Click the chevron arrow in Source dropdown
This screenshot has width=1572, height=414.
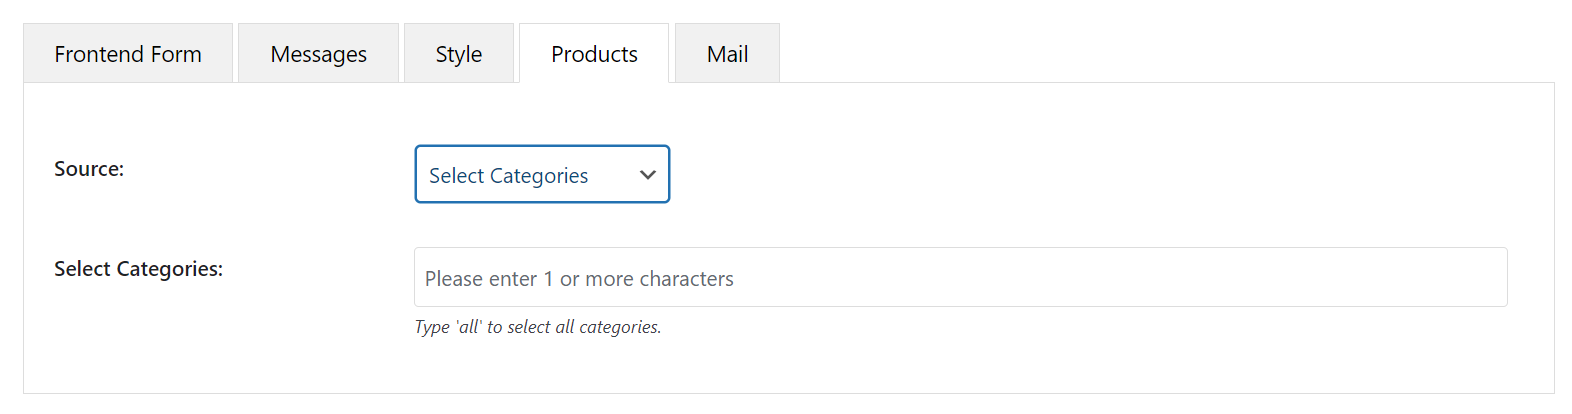click(x=648, y=175)
